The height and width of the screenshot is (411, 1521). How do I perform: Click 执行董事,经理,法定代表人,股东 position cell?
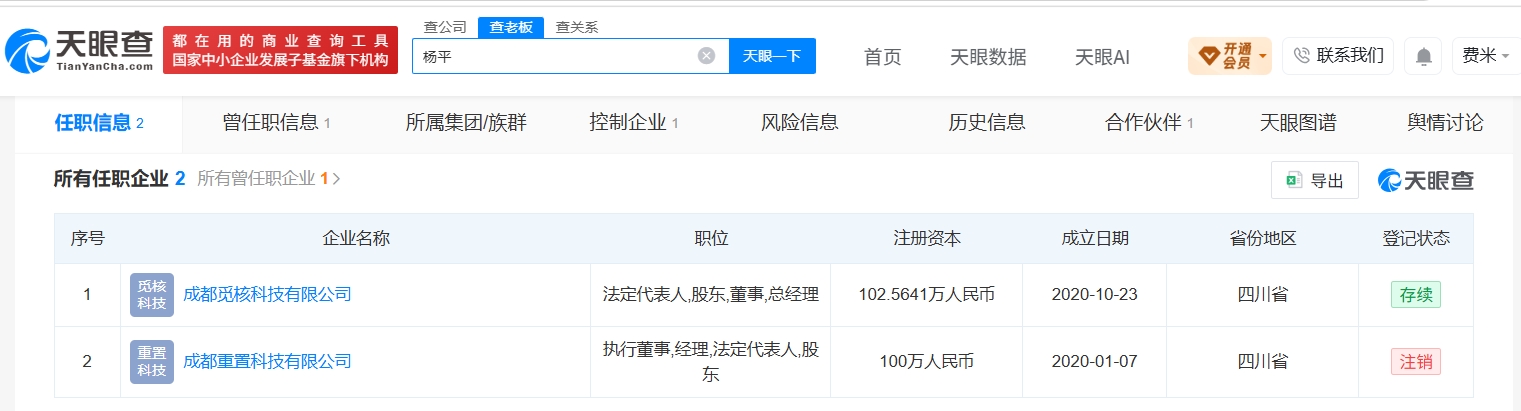(x=711, y=361)
